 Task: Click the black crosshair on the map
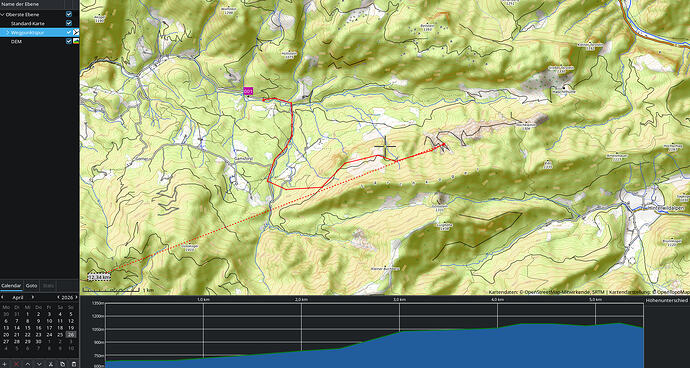(x=385, y=147)
